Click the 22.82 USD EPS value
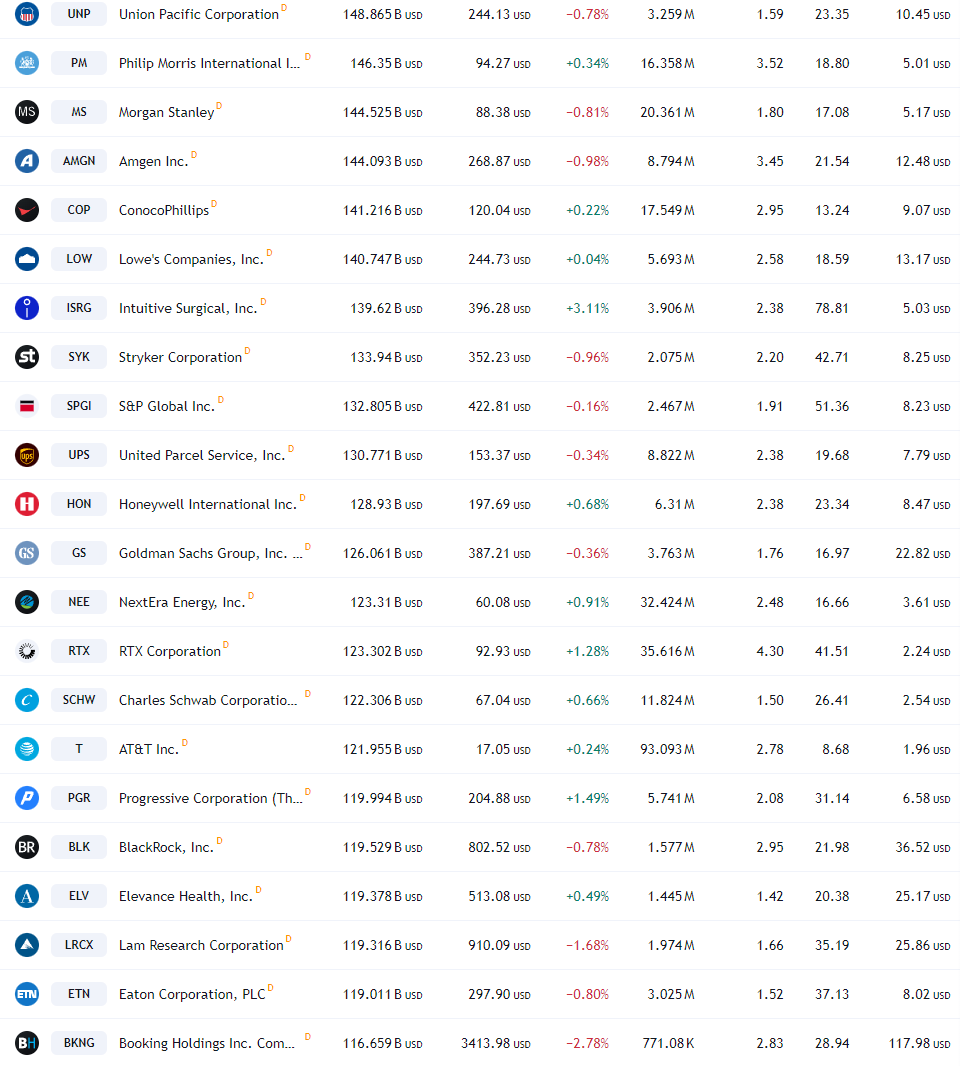 [x=923, y=553]
